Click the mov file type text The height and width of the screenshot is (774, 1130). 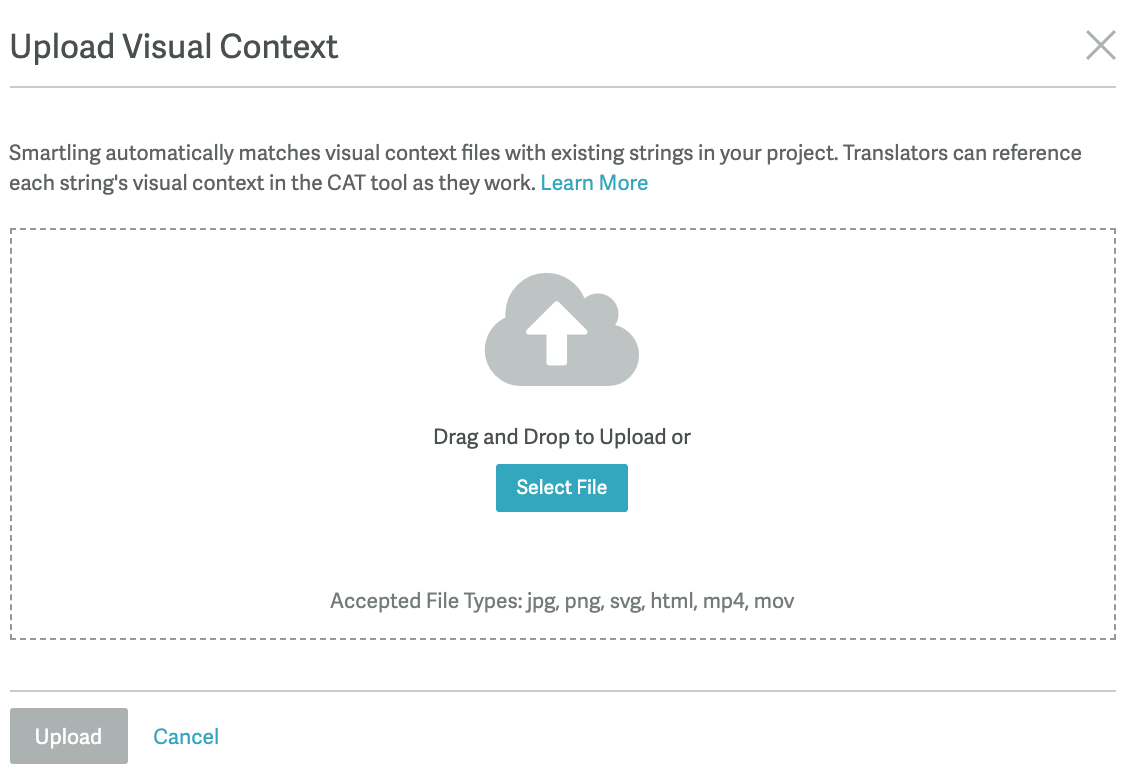(x=774, y=601)
